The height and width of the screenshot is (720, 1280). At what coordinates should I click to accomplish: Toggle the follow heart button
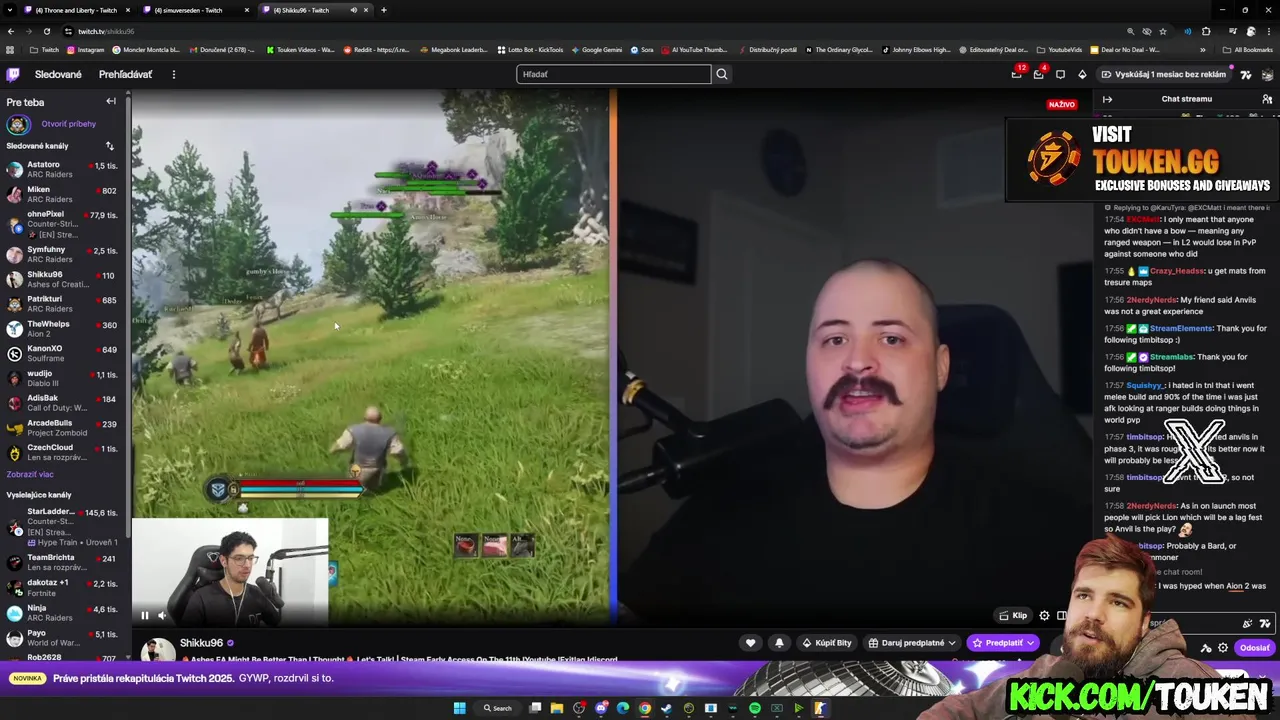click(750, 643)
